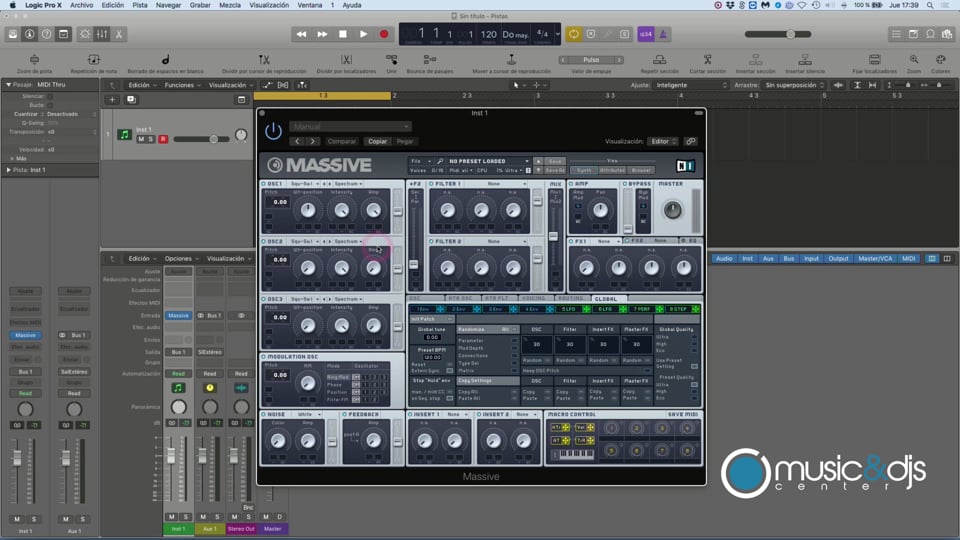Open the Noise White type dropdown
Viewport: 960px width, 540px height.
[309, 414]
